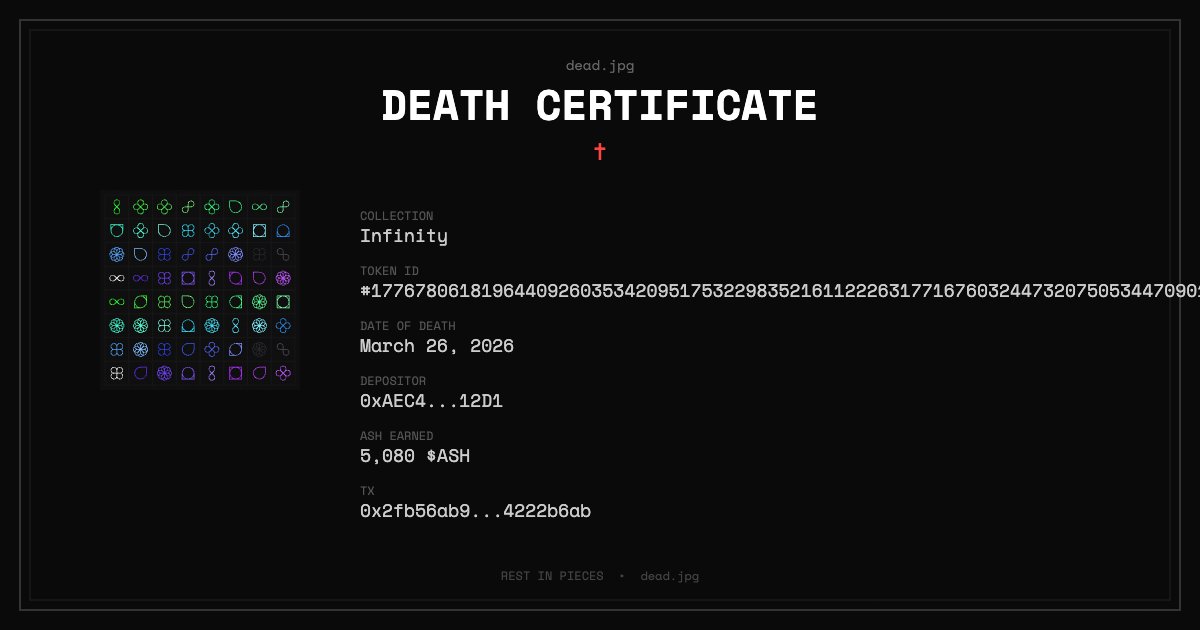
Task: Click the '5,080 $ASH' amount
Action: click(x=415, y=456)
